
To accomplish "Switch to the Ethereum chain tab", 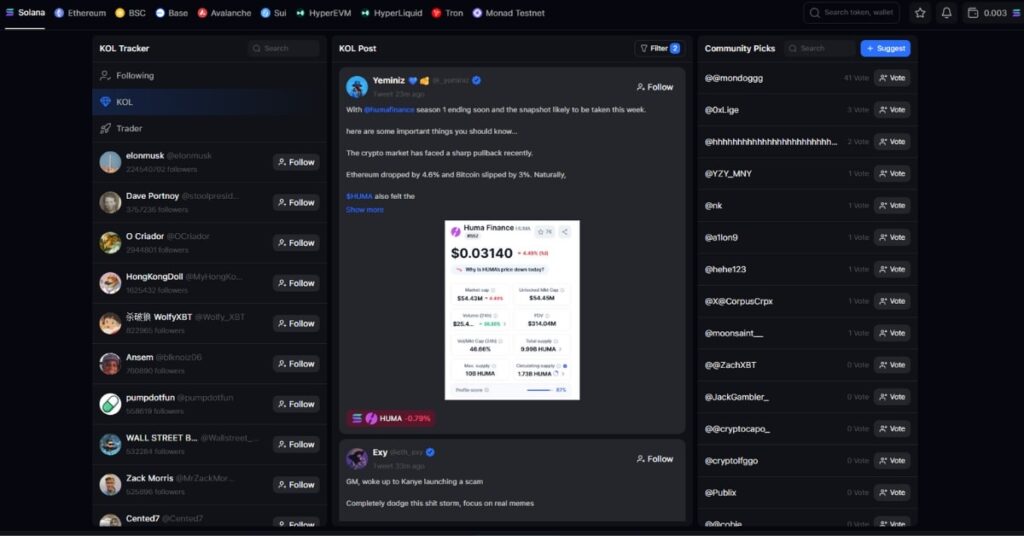I will 80,13.
